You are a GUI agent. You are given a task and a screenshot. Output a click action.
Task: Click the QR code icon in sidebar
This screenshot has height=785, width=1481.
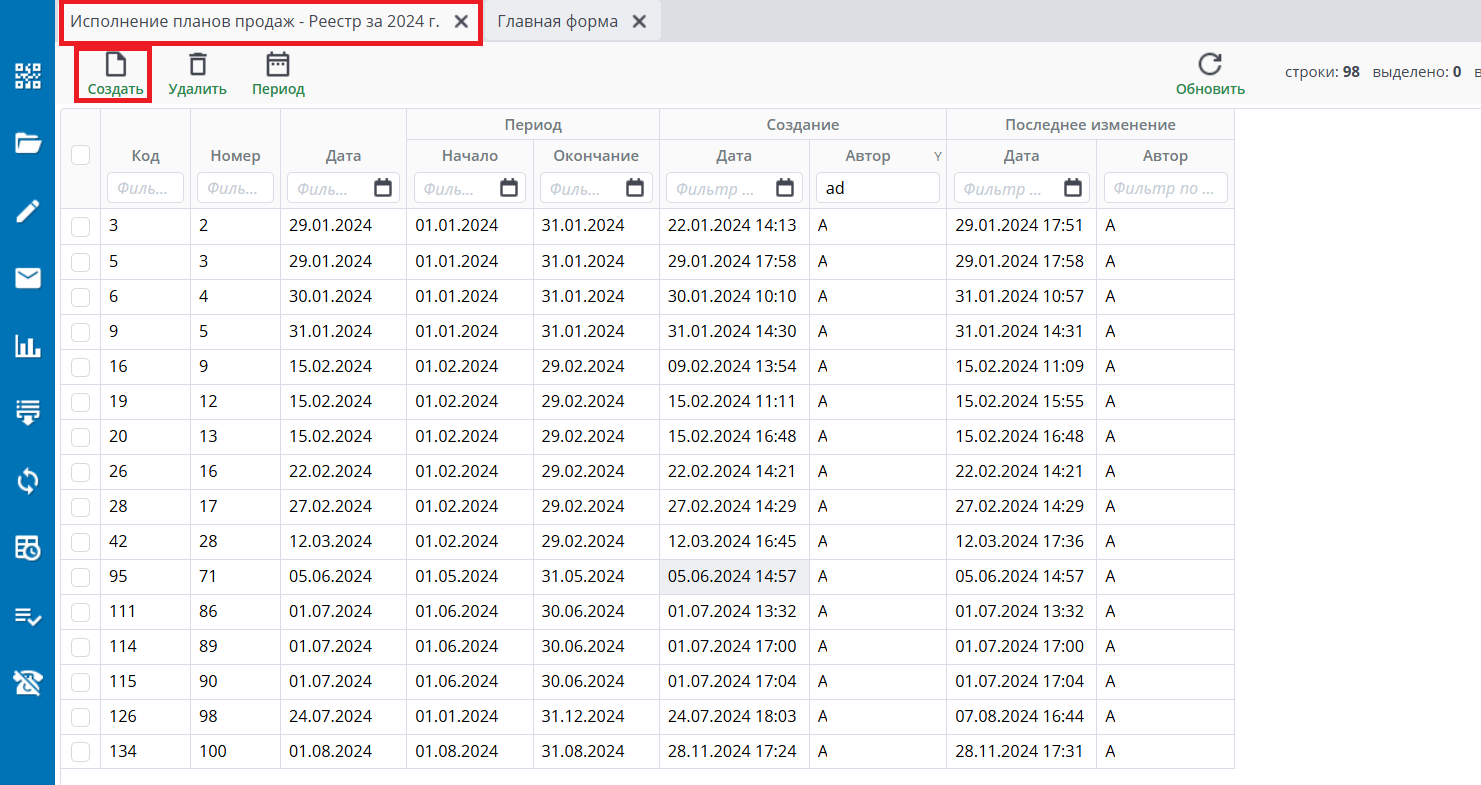28,77
